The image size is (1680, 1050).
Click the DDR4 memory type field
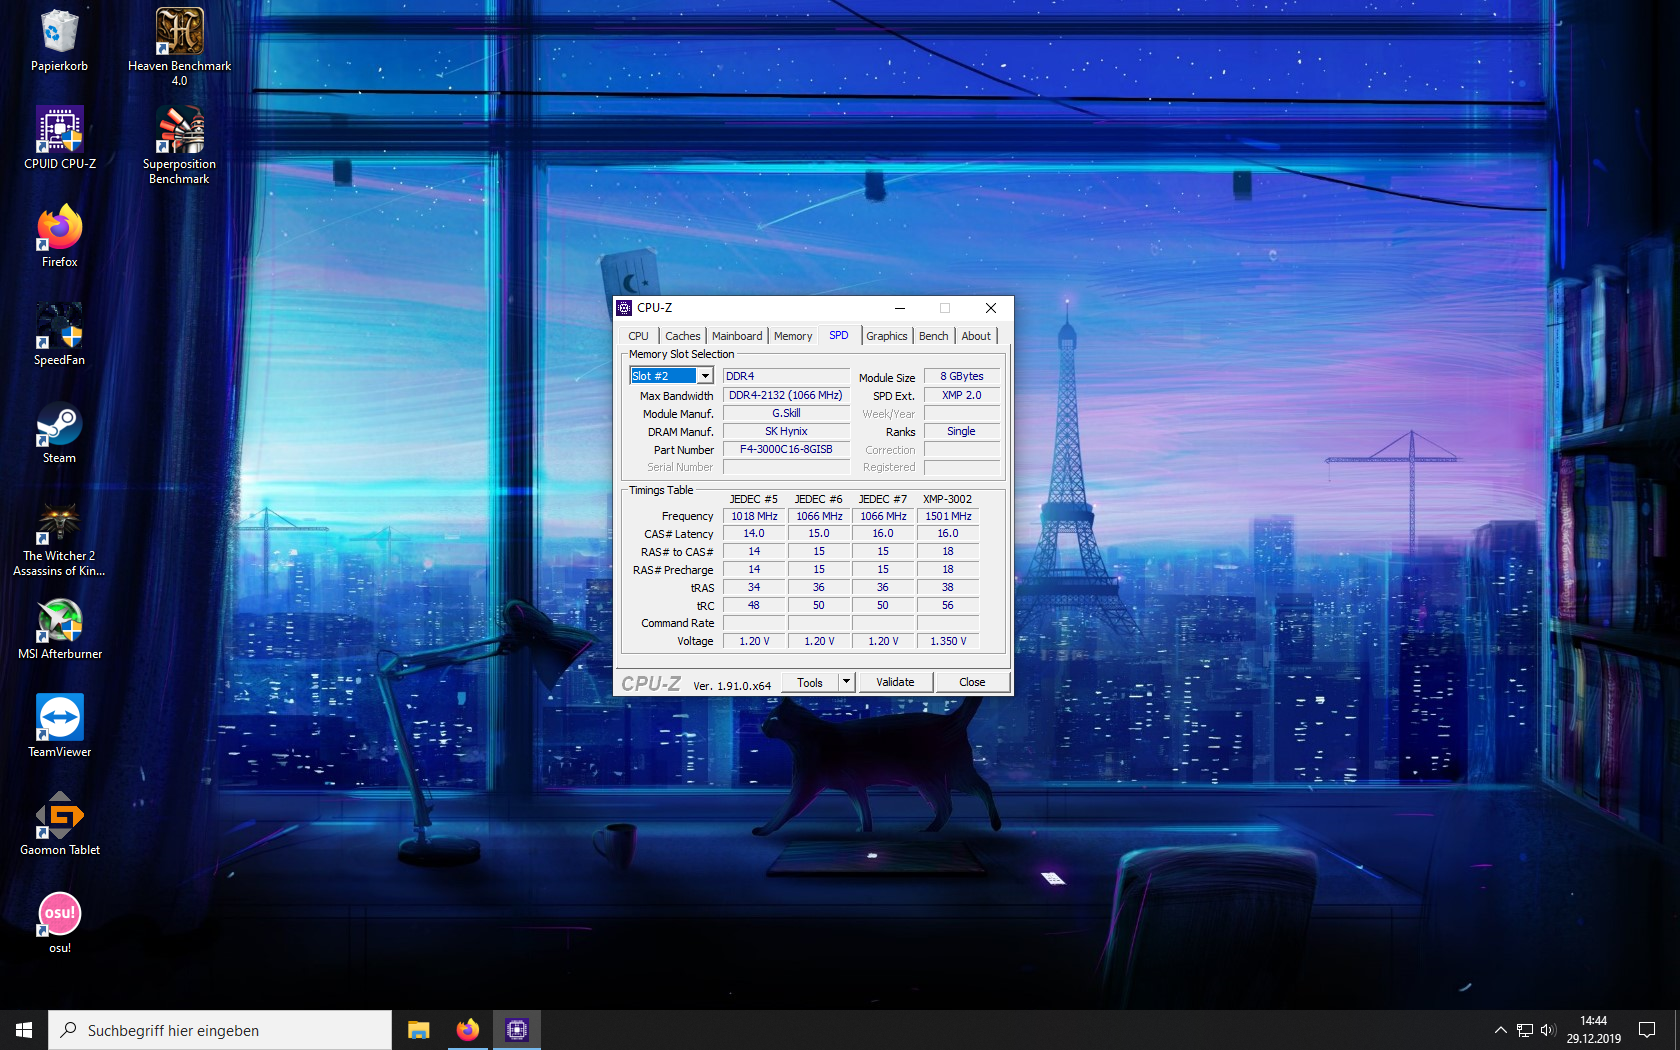tap(786, 377)
